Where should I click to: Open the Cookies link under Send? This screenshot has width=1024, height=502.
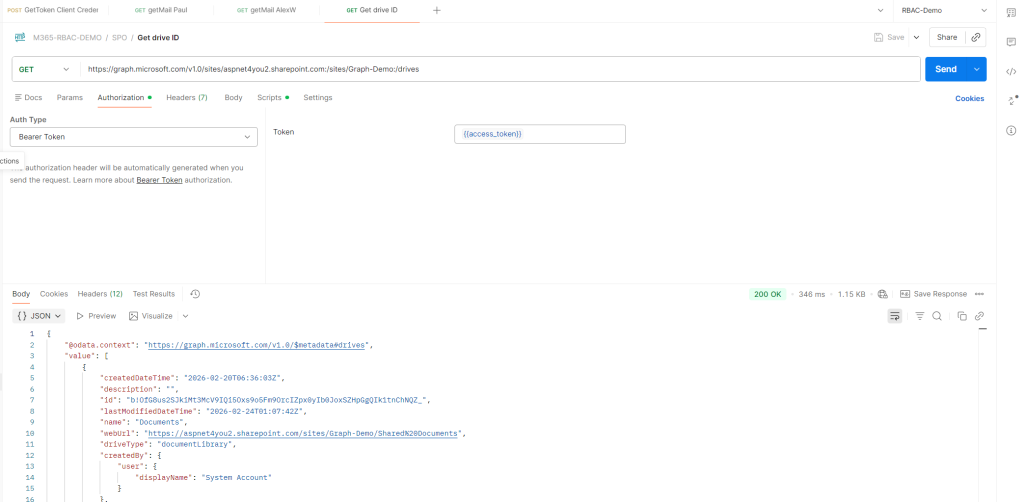point(969,98)
